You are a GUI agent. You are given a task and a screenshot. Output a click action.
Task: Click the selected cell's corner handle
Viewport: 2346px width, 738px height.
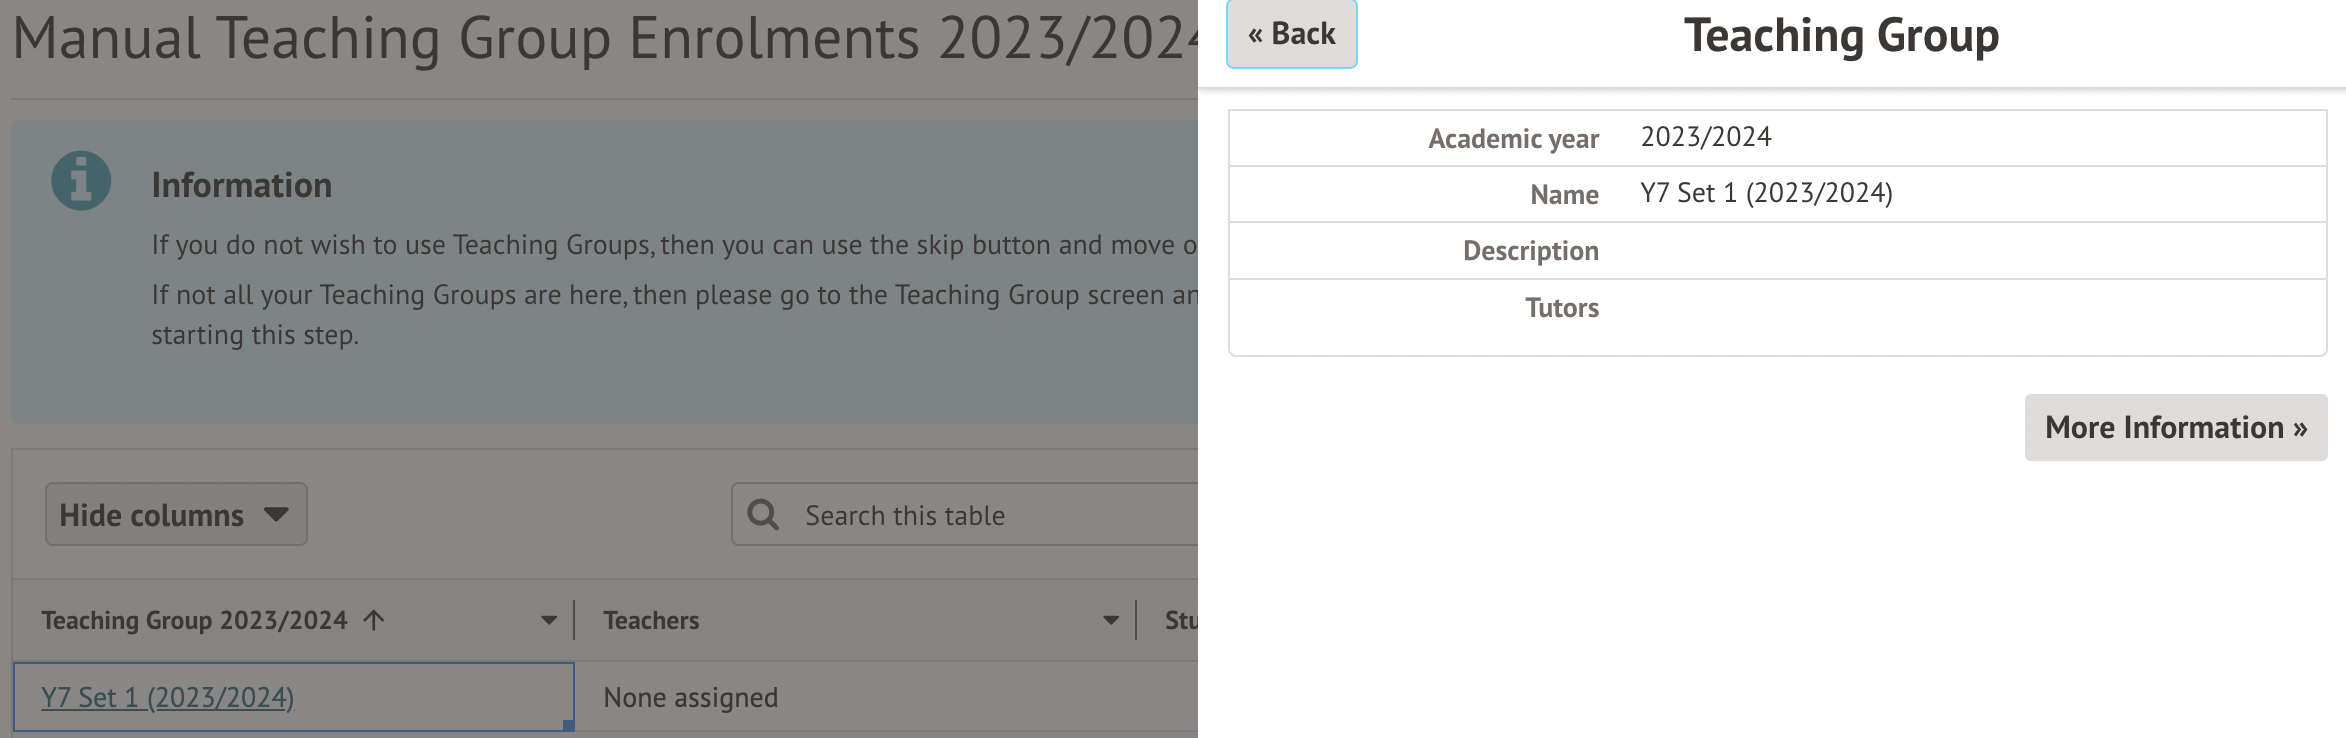(x=568, y=725)
